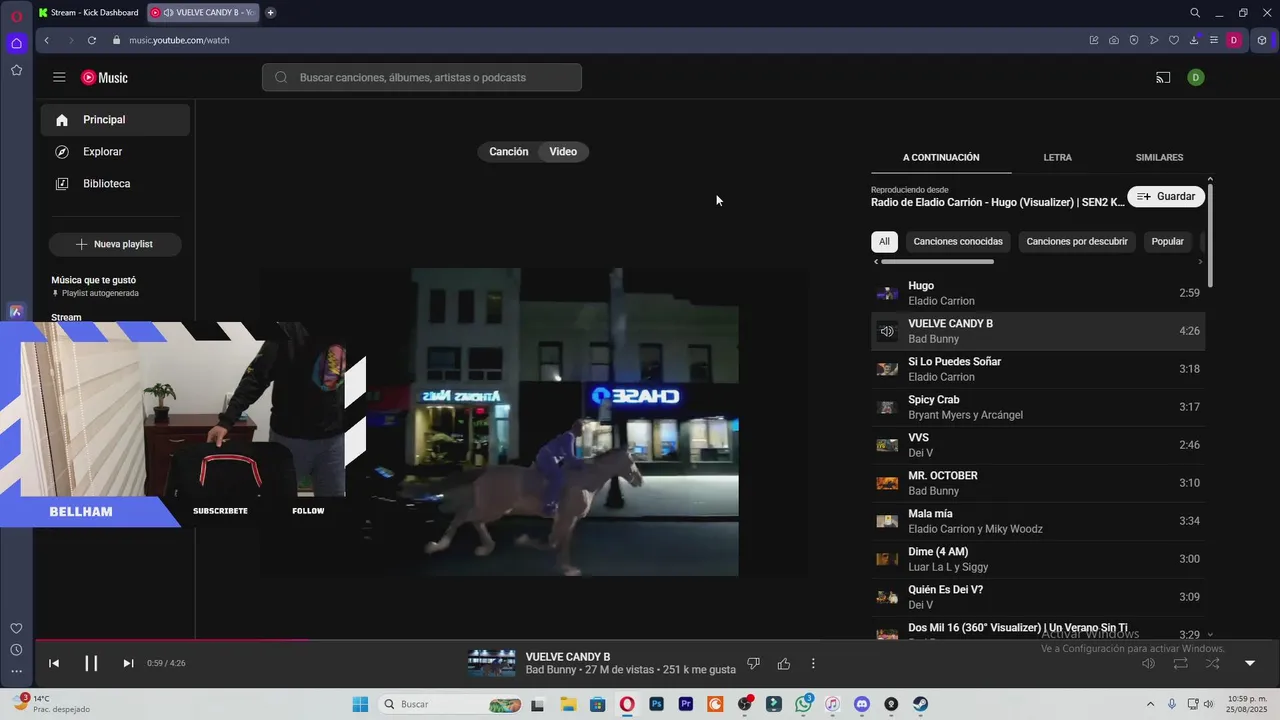Open Steam from the taskbar
The width and height of the screenshot is (1280, 720).
pyautogui.click(x=920, y=704)
